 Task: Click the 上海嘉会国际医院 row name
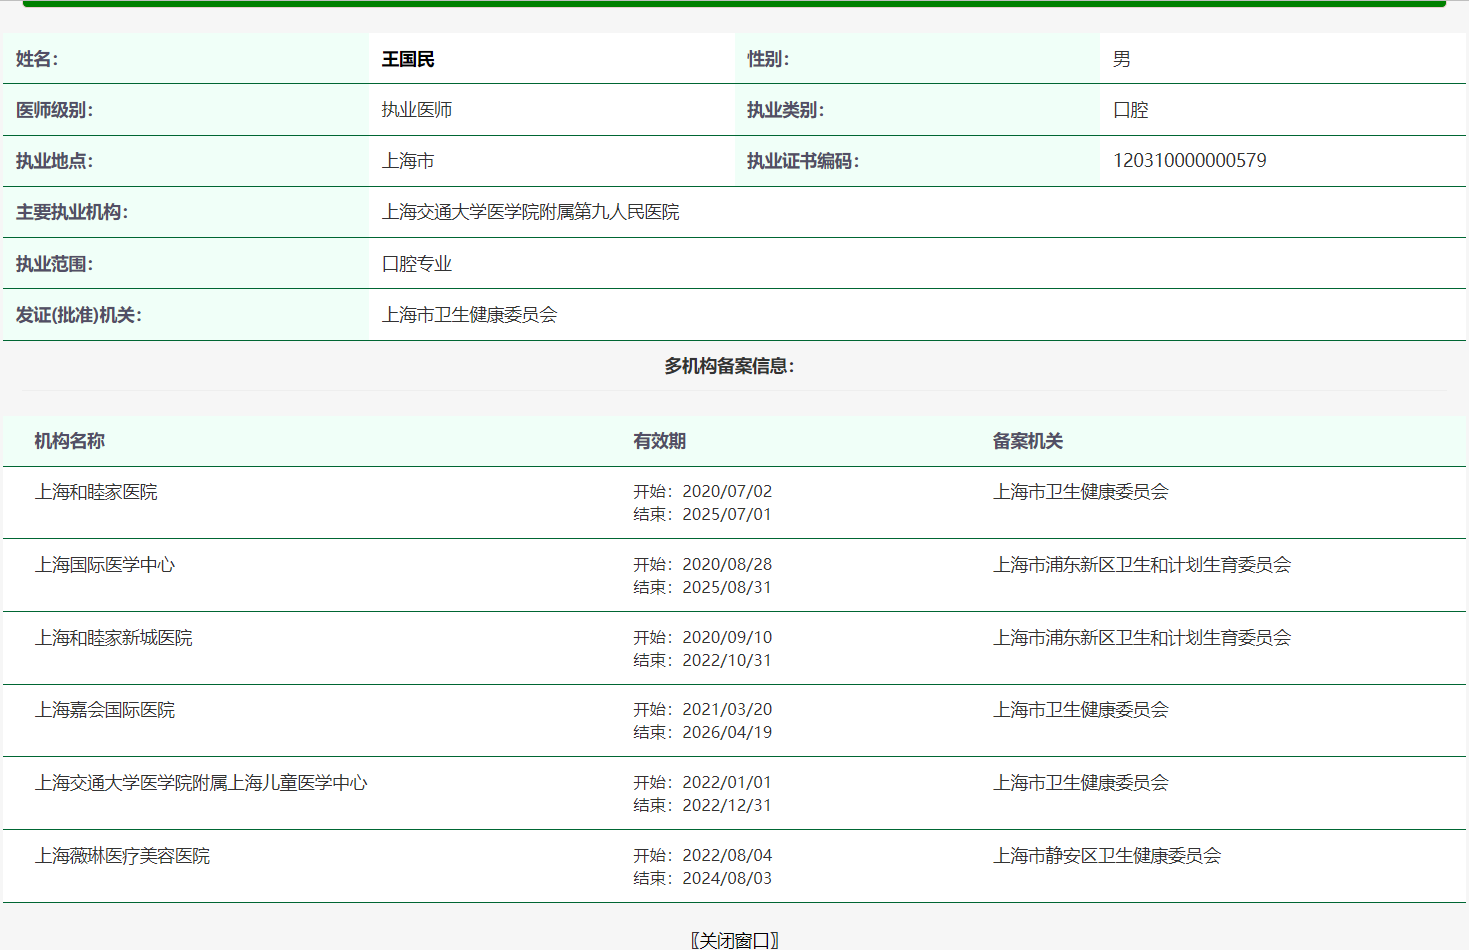click(x=105, y=710)
